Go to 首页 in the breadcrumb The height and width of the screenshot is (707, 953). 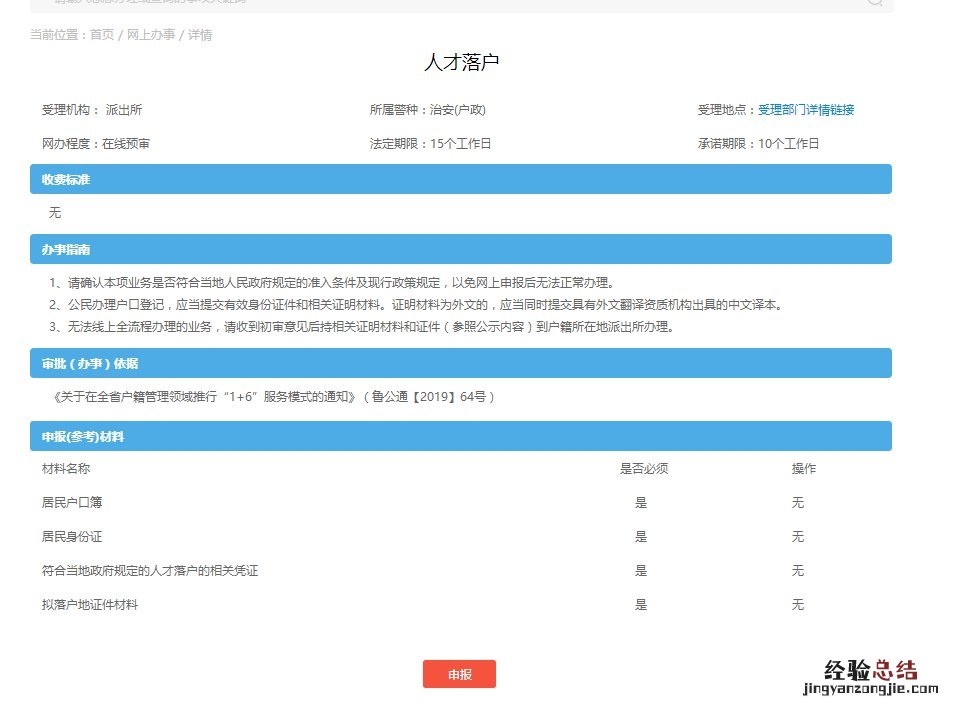tap(102, 35)
